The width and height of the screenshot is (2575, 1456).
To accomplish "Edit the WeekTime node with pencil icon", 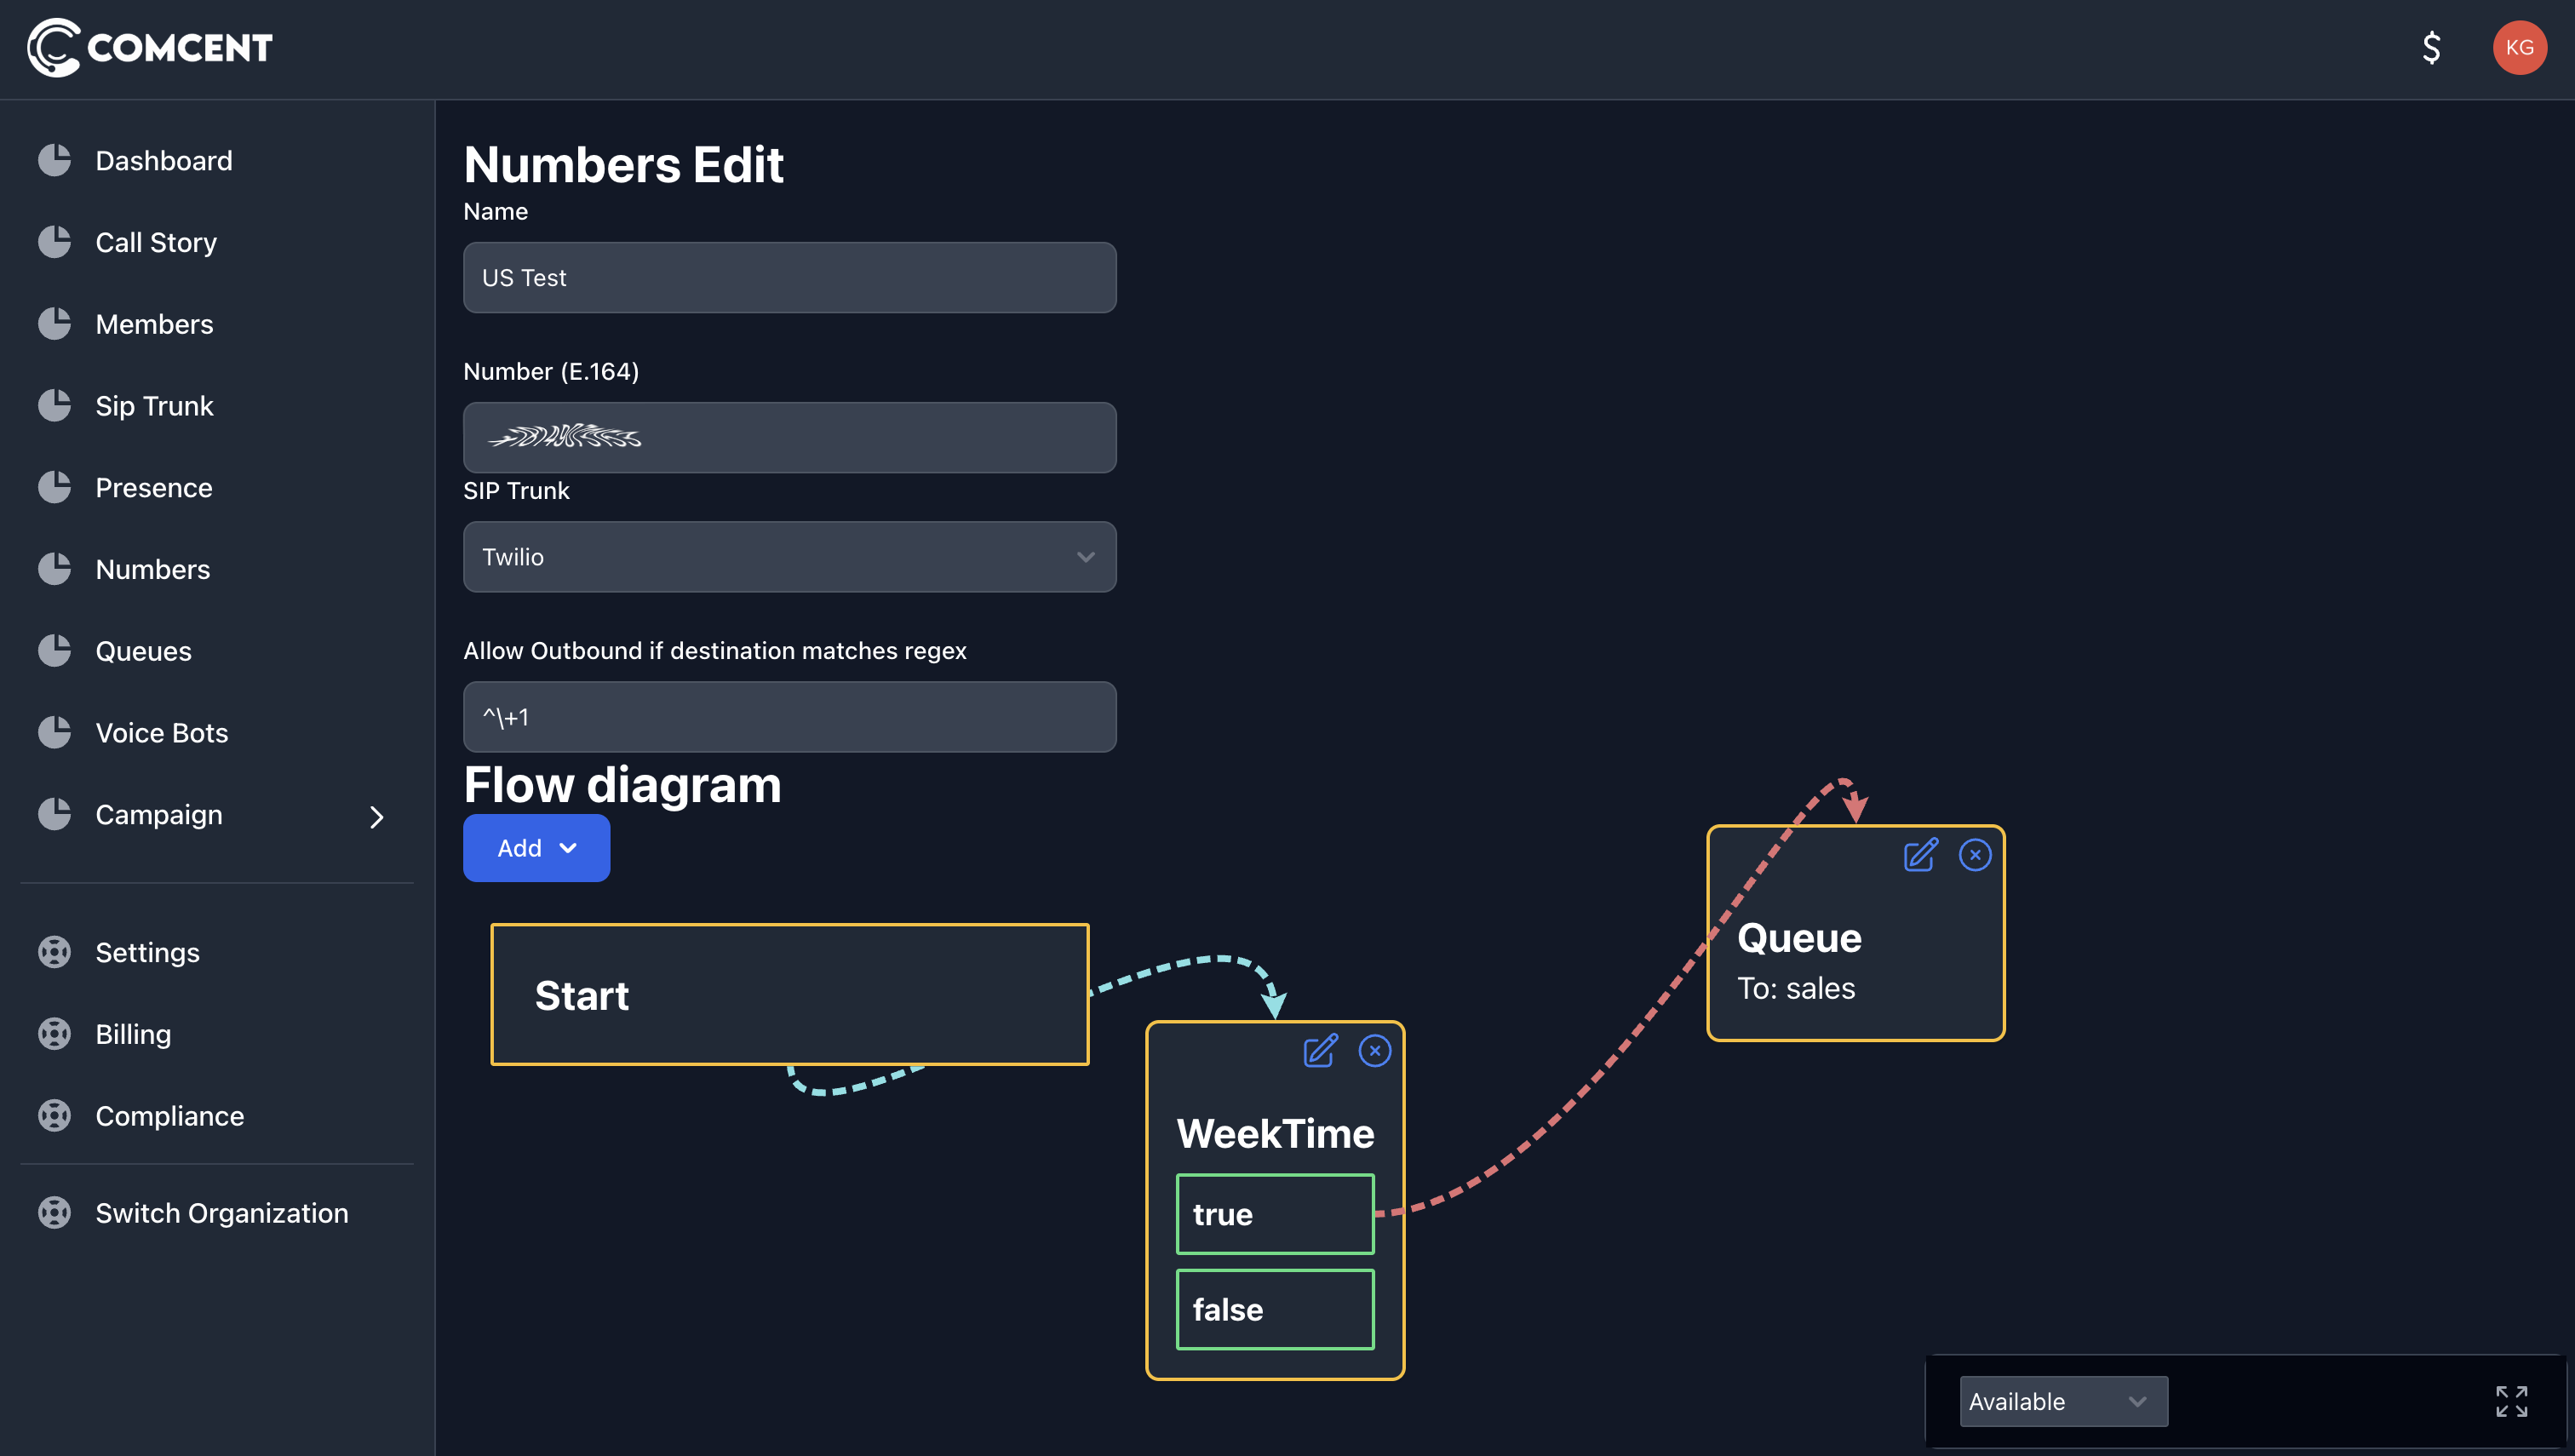I will [x=1320, y=1051].
